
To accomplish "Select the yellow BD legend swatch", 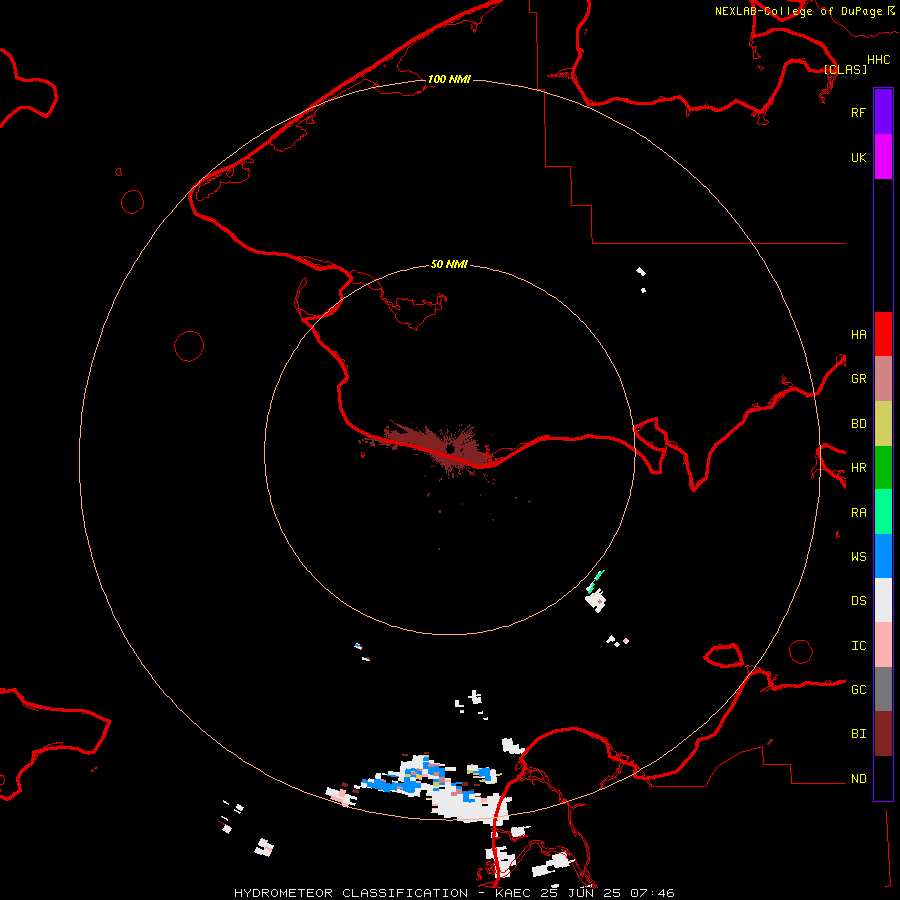I will tap(883, 424).
